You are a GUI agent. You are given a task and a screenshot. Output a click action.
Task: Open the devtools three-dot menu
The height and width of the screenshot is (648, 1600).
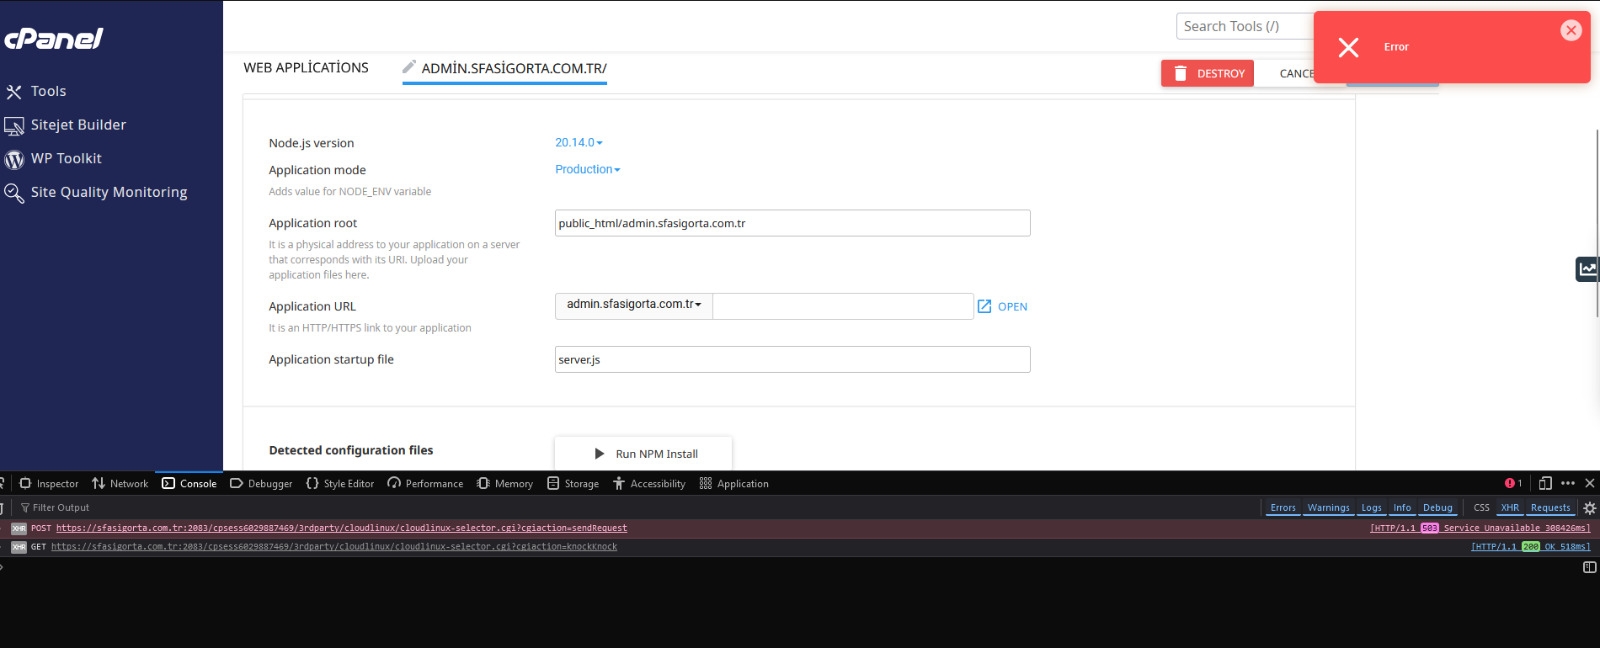pos(1568,483)
